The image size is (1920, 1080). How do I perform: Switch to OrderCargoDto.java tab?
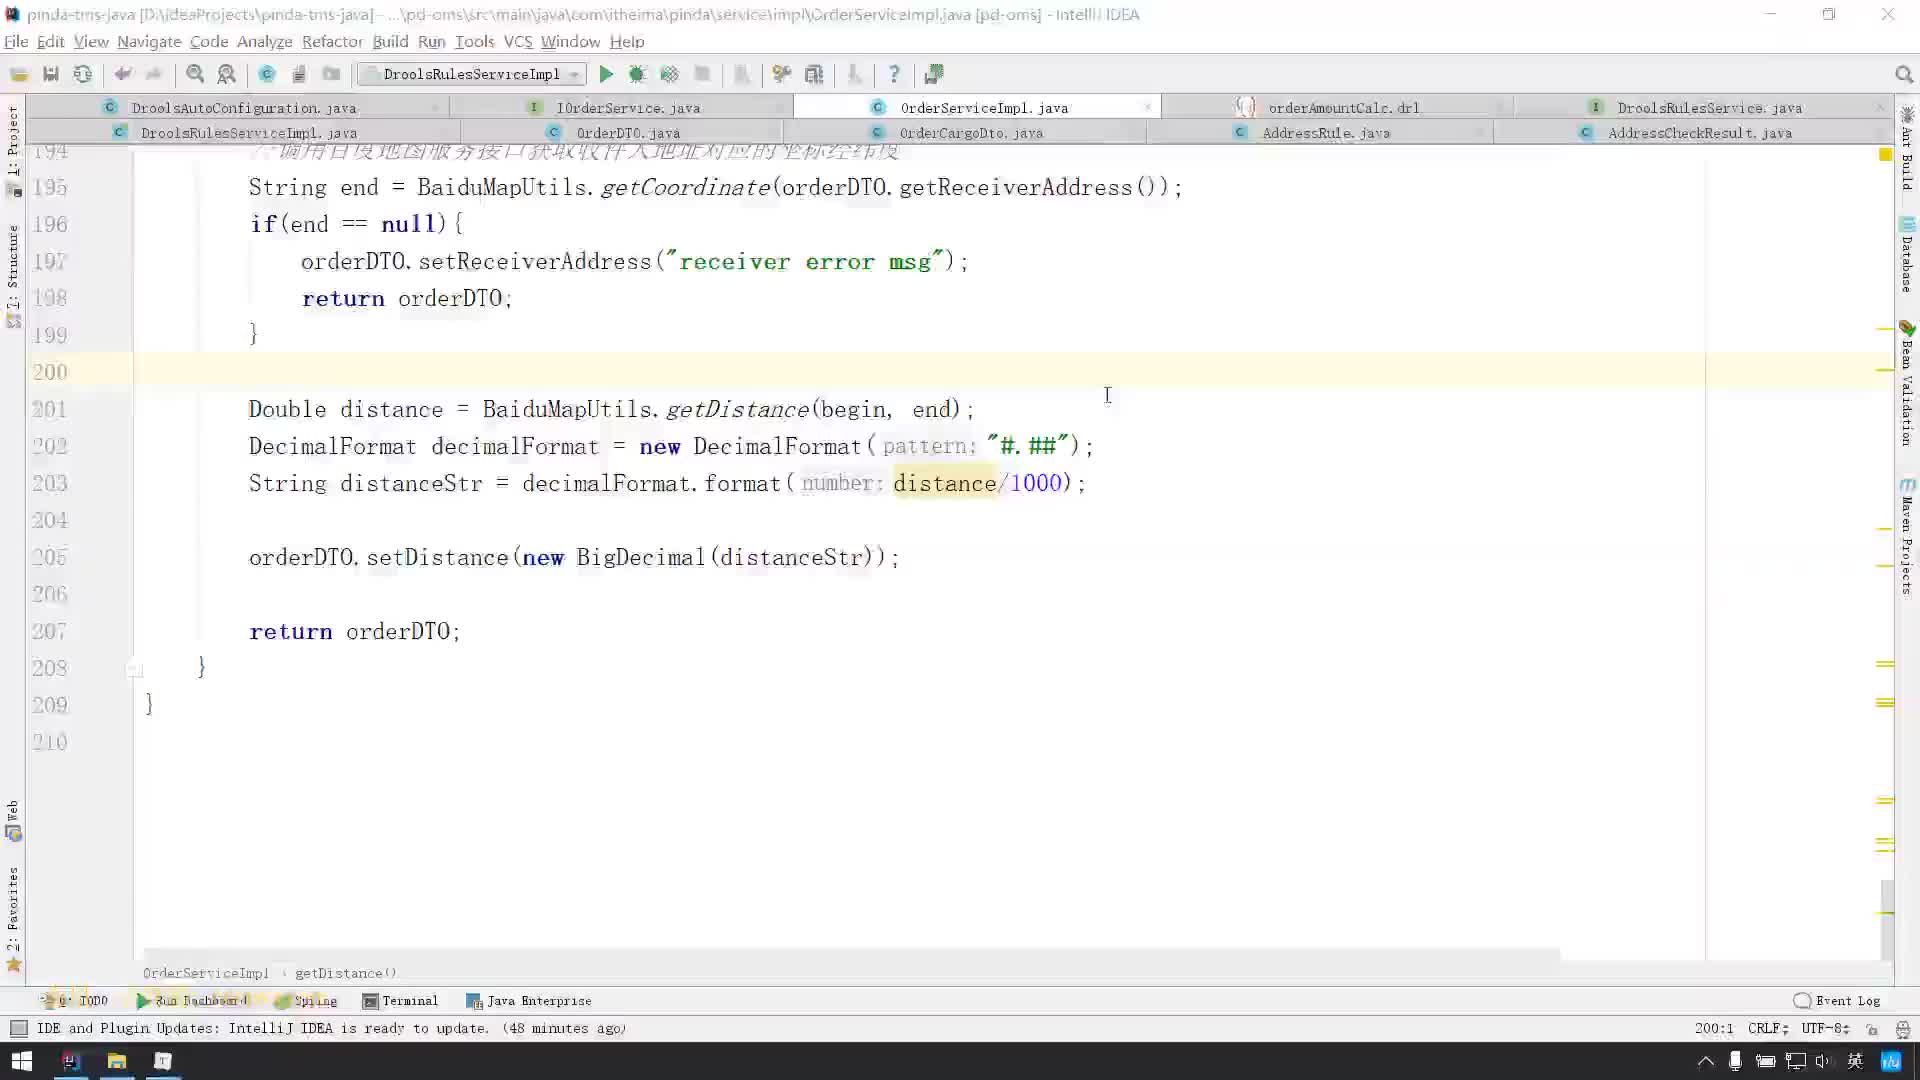[x=970, y=132]
